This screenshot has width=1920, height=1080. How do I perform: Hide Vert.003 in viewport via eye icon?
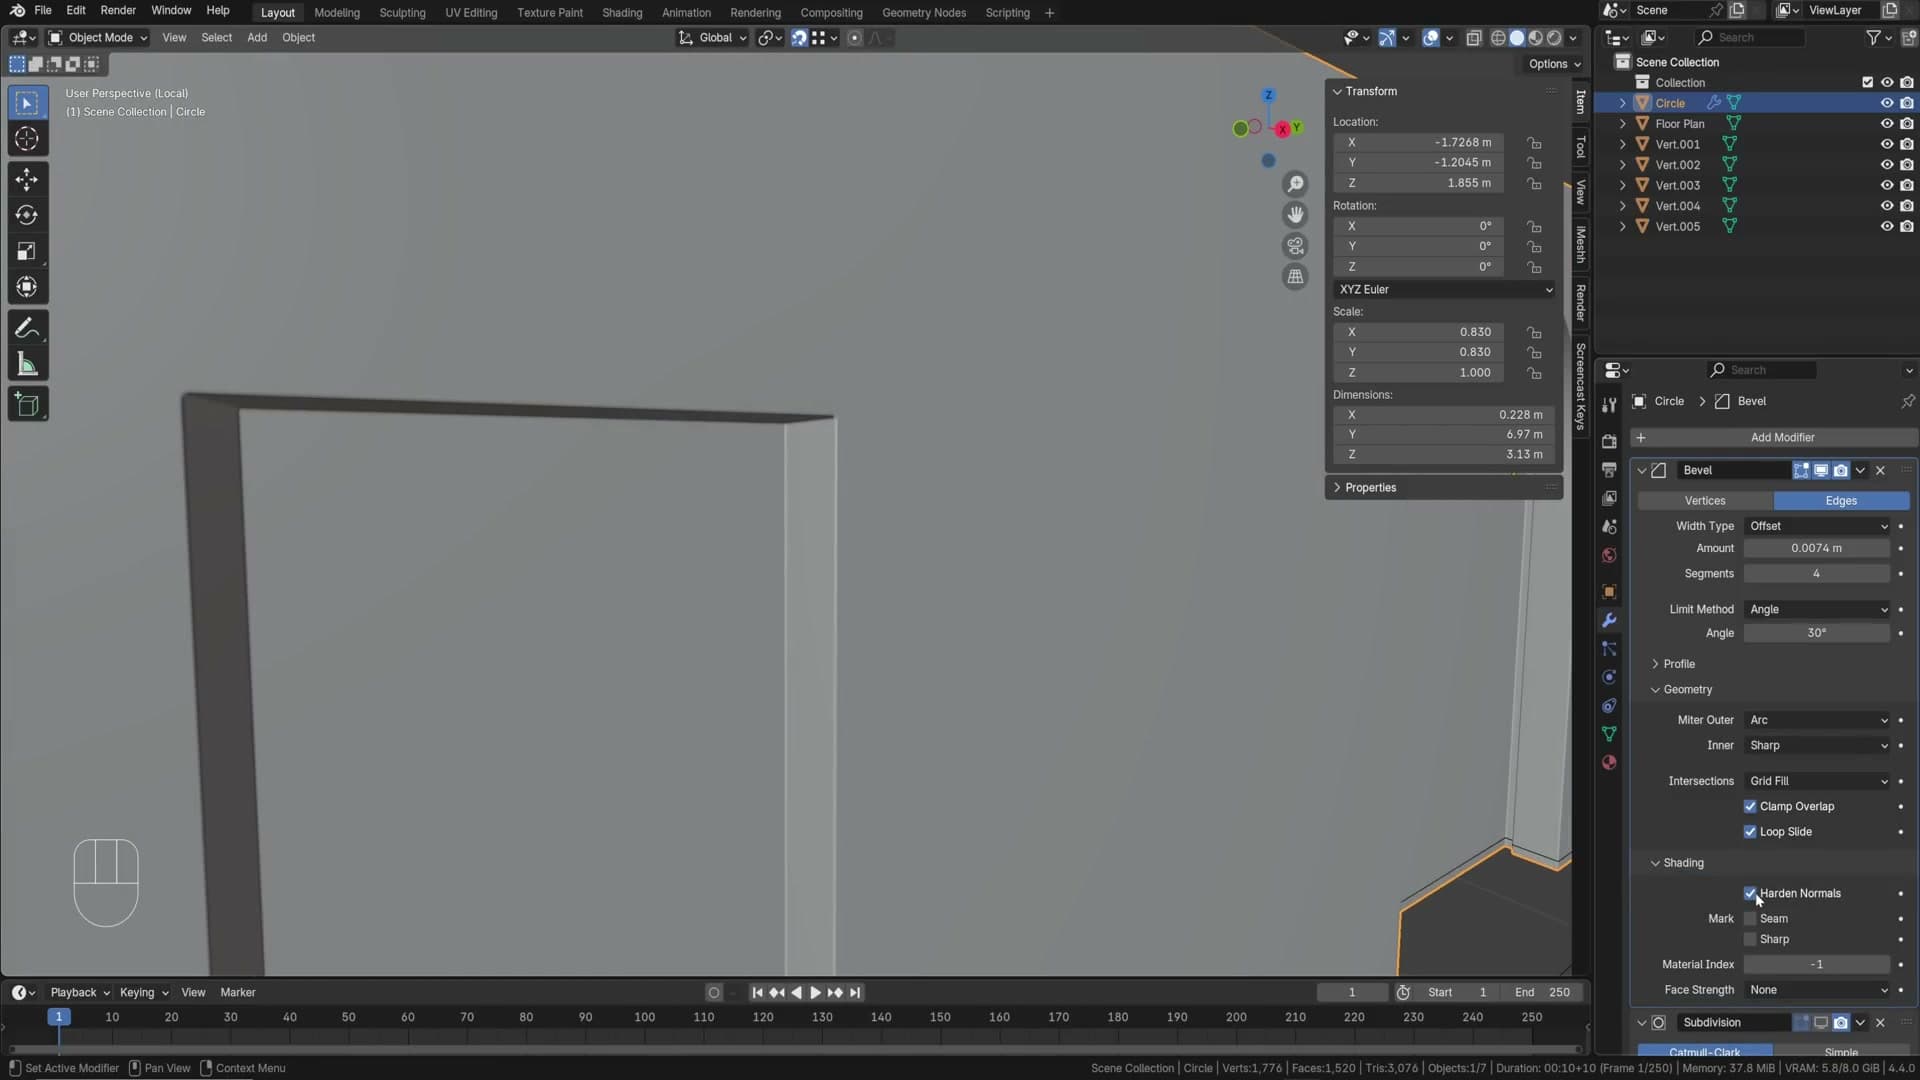point(1886,185)
